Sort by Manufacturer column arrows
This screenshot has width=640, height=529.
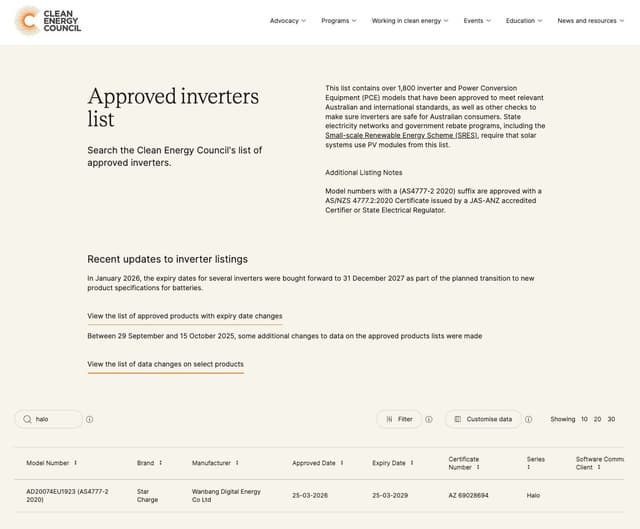[240, 463]
